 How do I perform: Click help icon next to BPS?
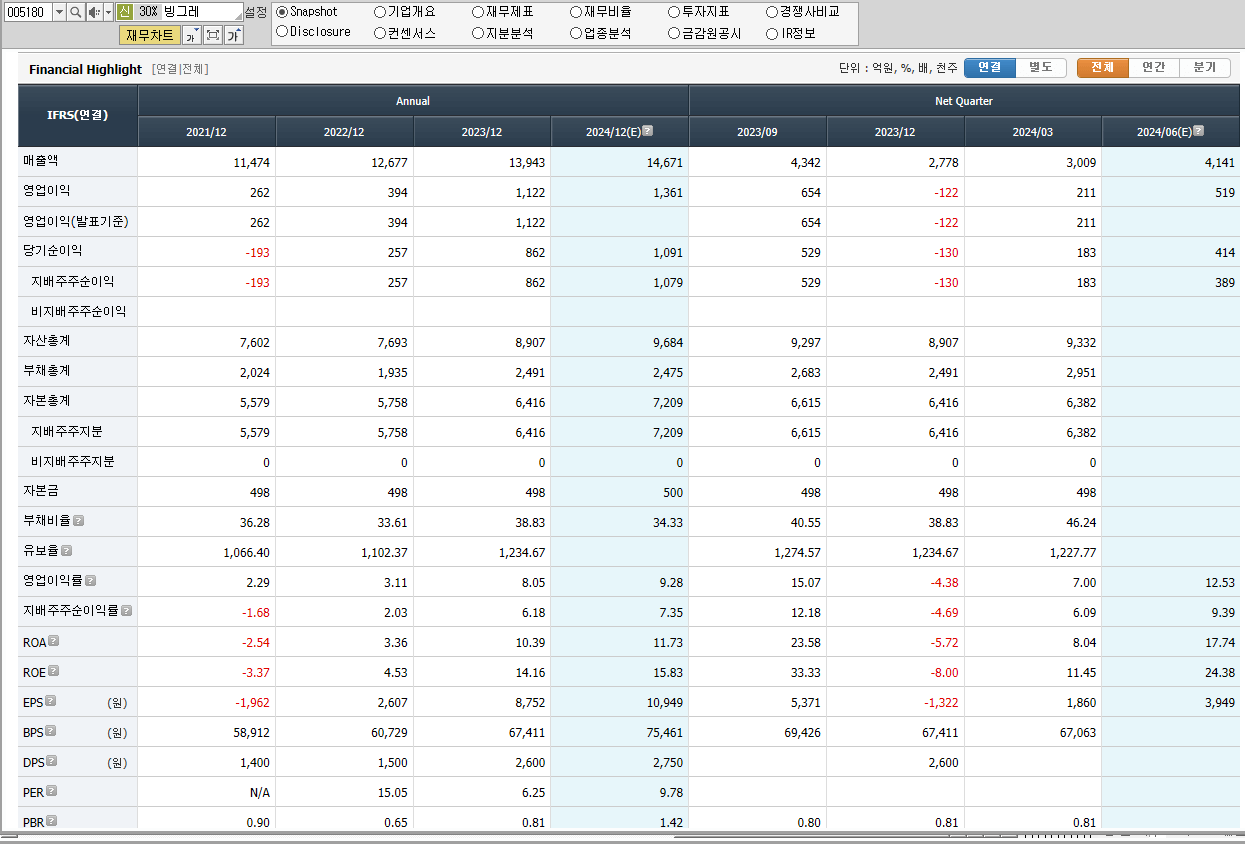[50, 730]
